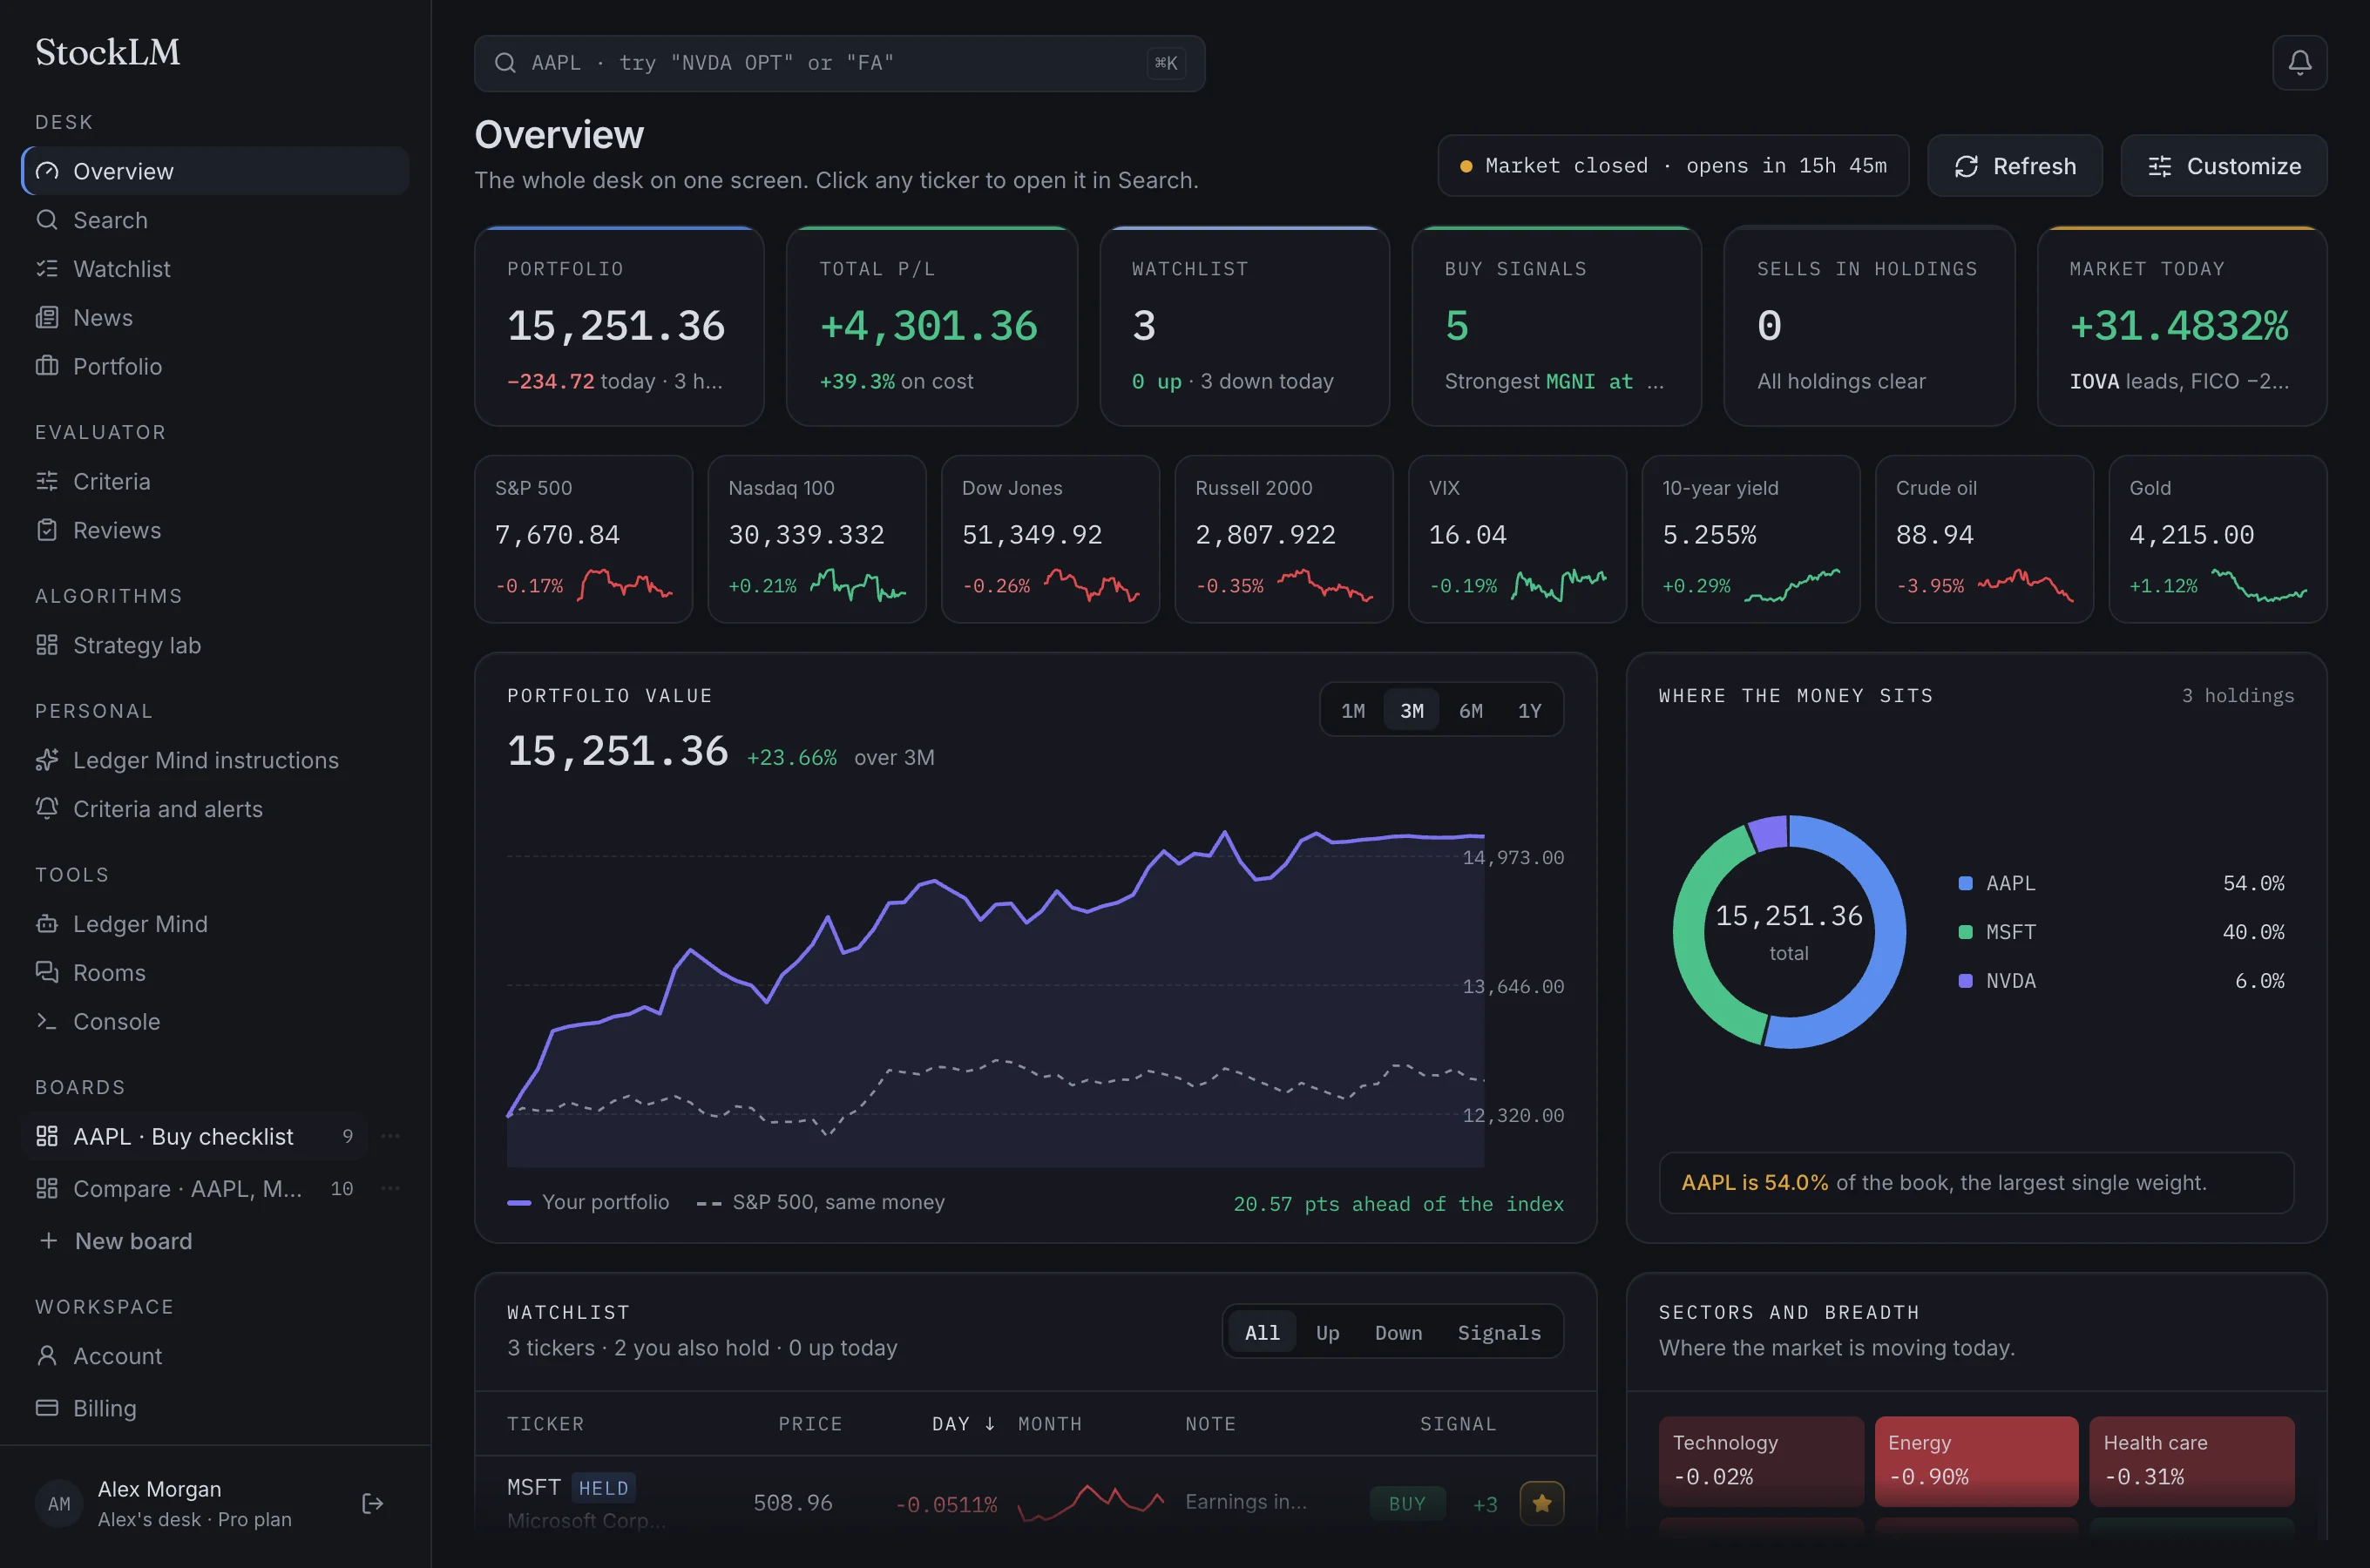
Task: Click the Criteria sliders icon in sidebar
Action: (47, 481)
